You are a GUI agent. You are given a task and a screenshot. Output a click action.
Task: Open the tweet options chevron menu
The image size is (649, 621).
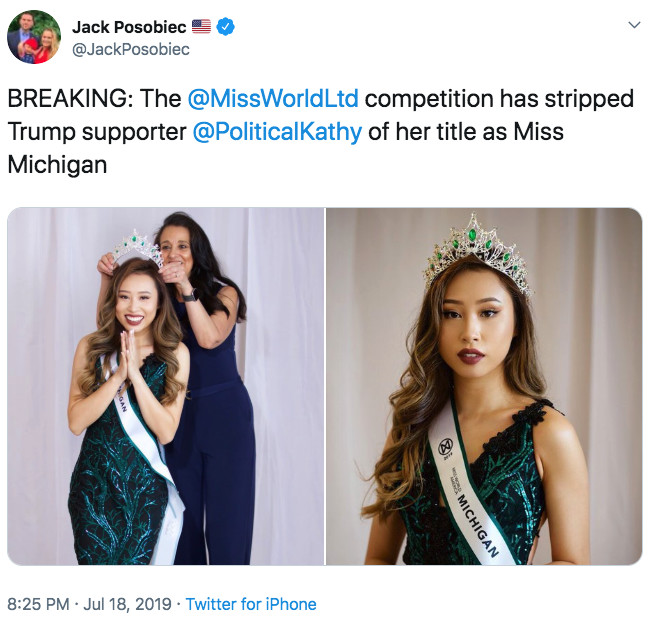click(x=633, y=25)
